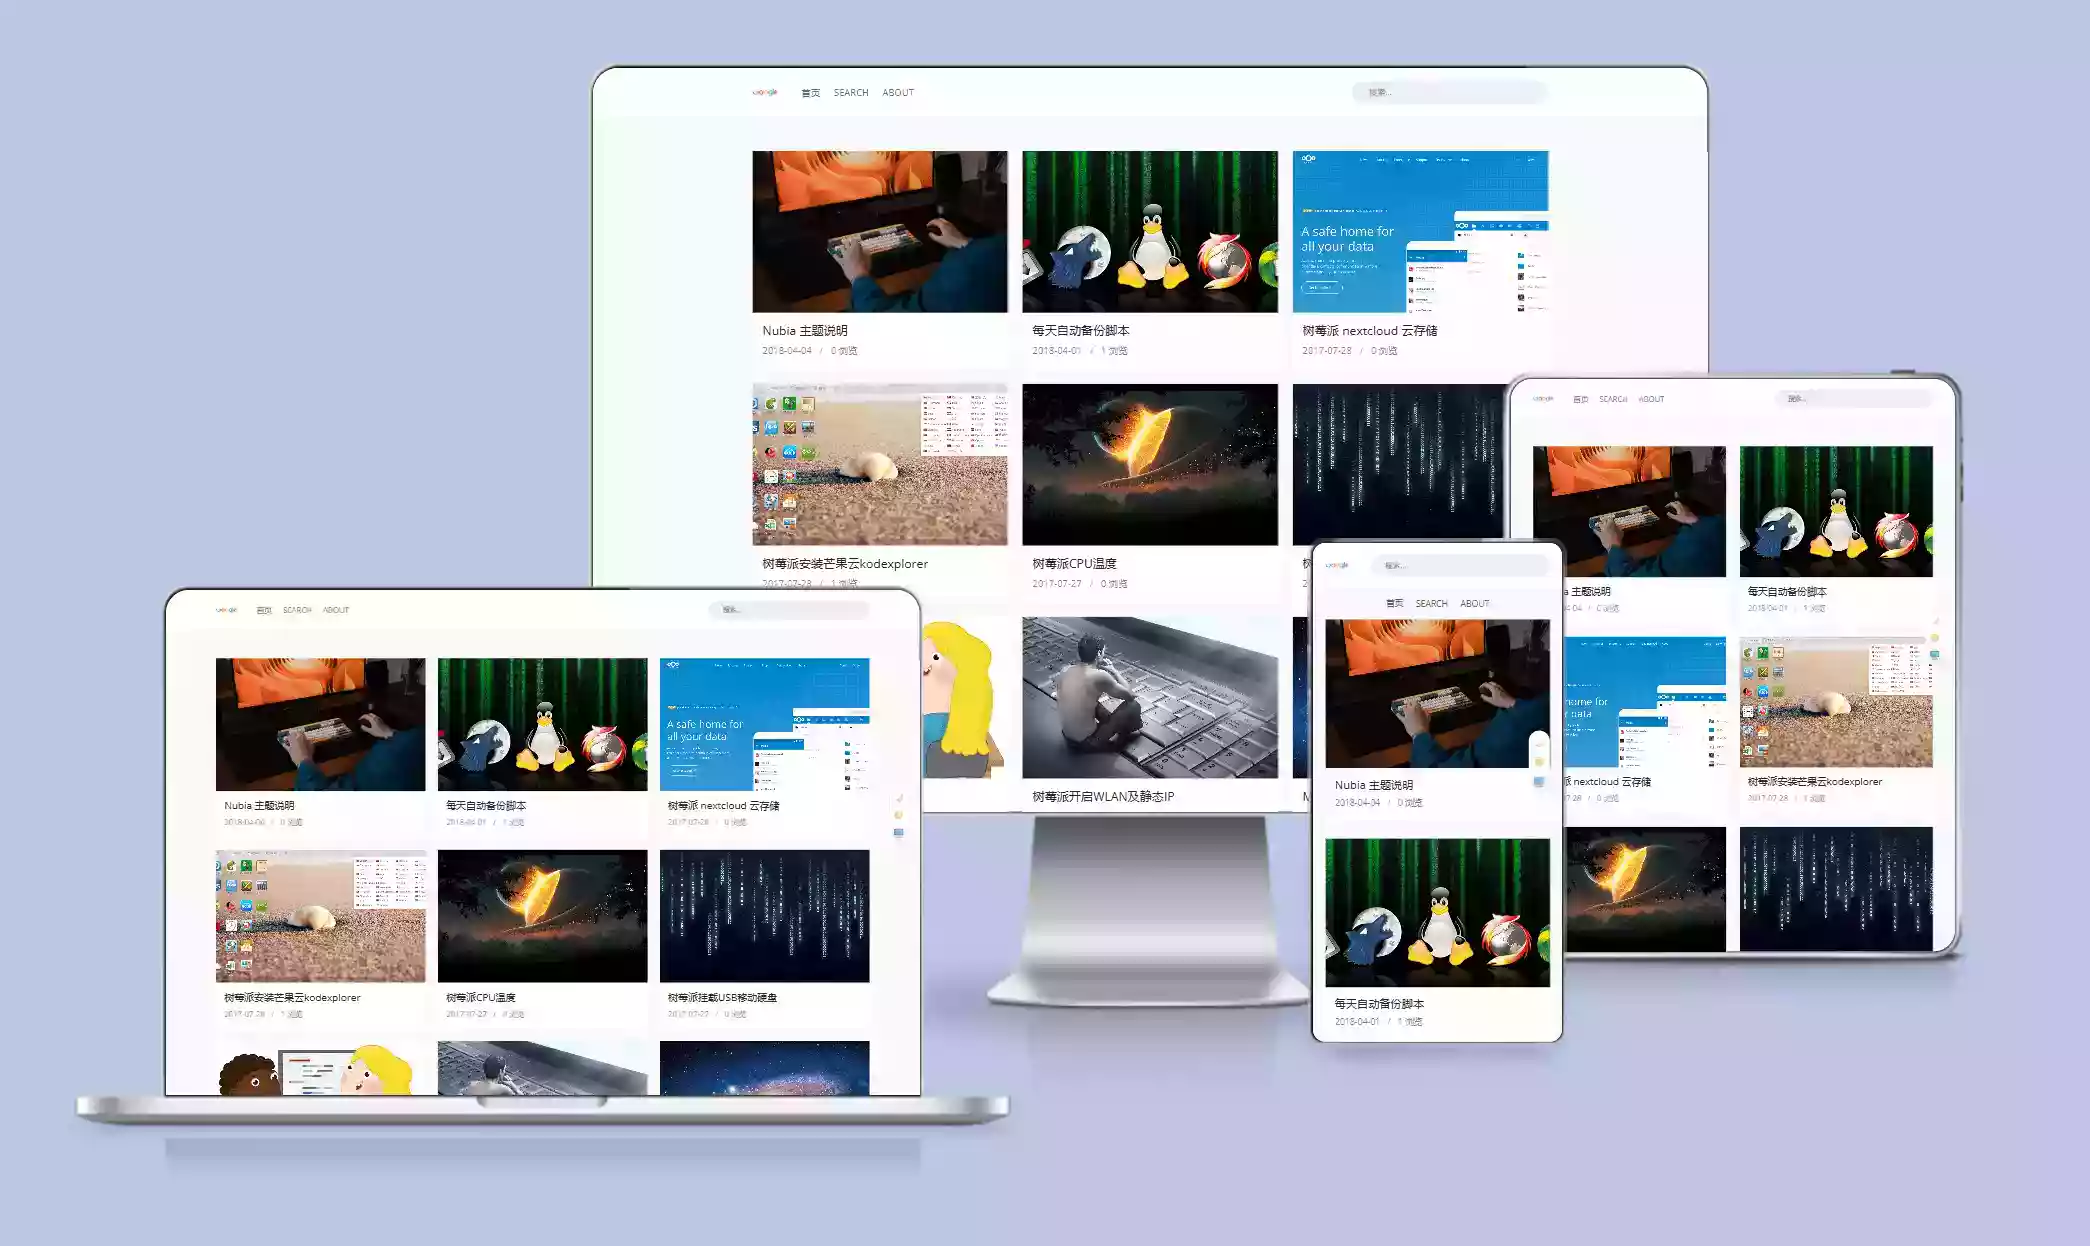The height and width of the screenshot is (1246, 2090).
Task: Click the keyboard-gamer thumbnail on the monitor
Action: [x=880, y=232]
